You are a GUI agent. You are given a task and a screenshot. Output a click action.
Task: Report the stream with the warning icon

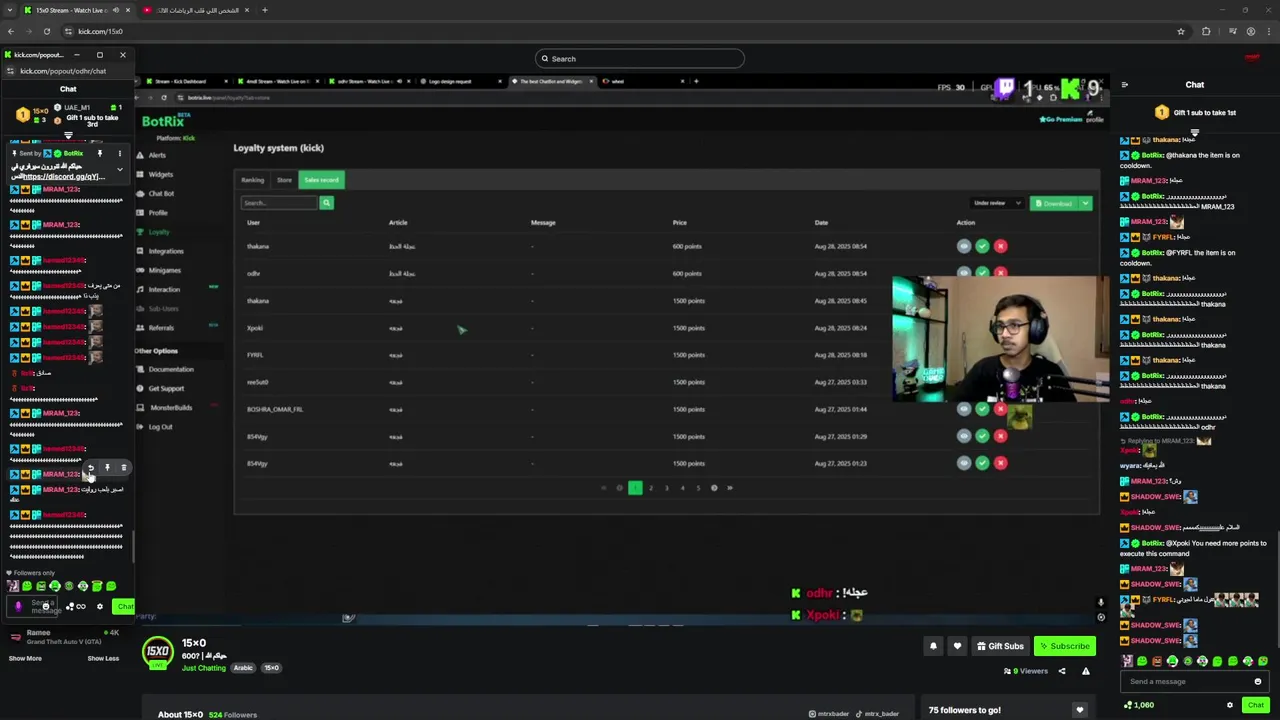tap(1085, 671)
